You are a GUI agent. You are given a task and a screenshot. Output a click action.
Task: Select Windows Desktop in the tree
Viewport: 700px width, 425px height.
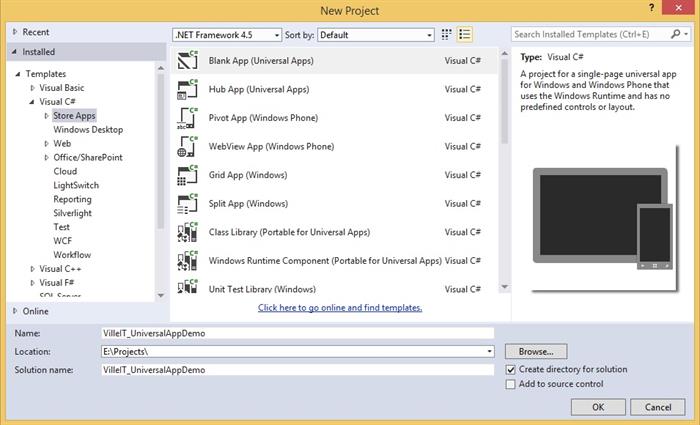pyautogui.click(x=88, y=129)
